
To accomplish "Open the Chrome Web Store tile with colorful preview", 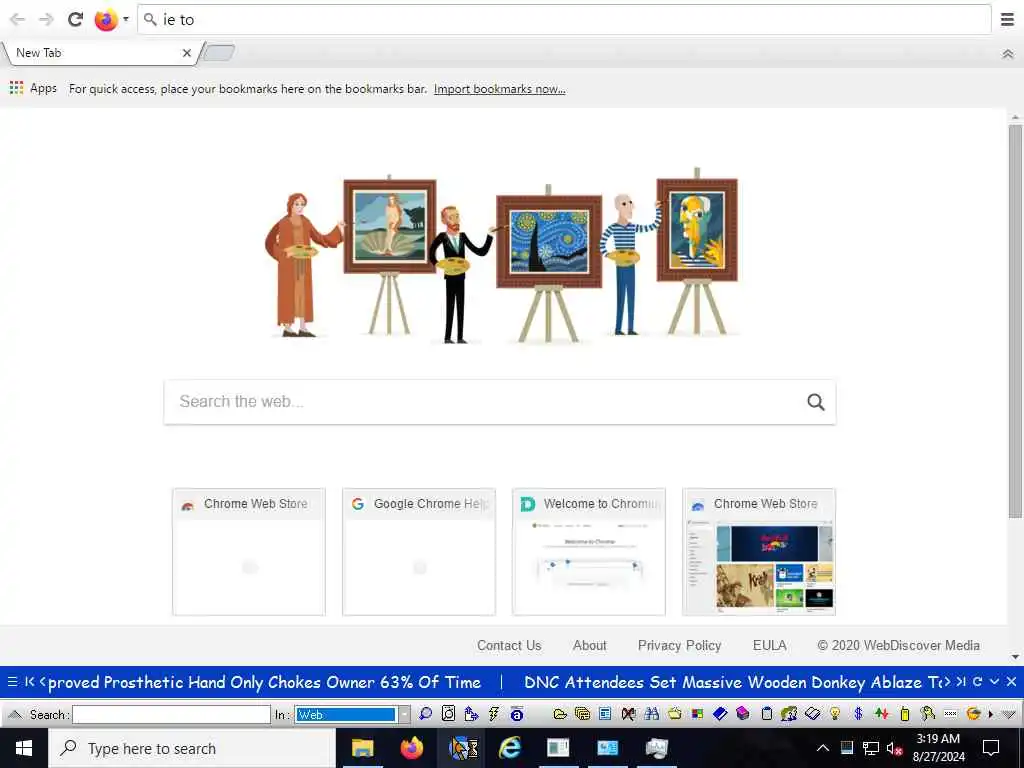I will 759,552.
